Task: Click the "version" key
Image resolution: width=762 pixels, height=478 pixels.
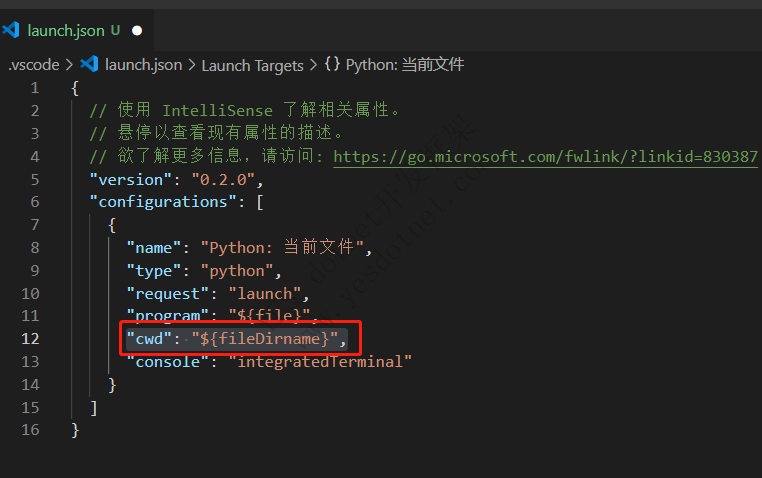Action: (131, 180)
